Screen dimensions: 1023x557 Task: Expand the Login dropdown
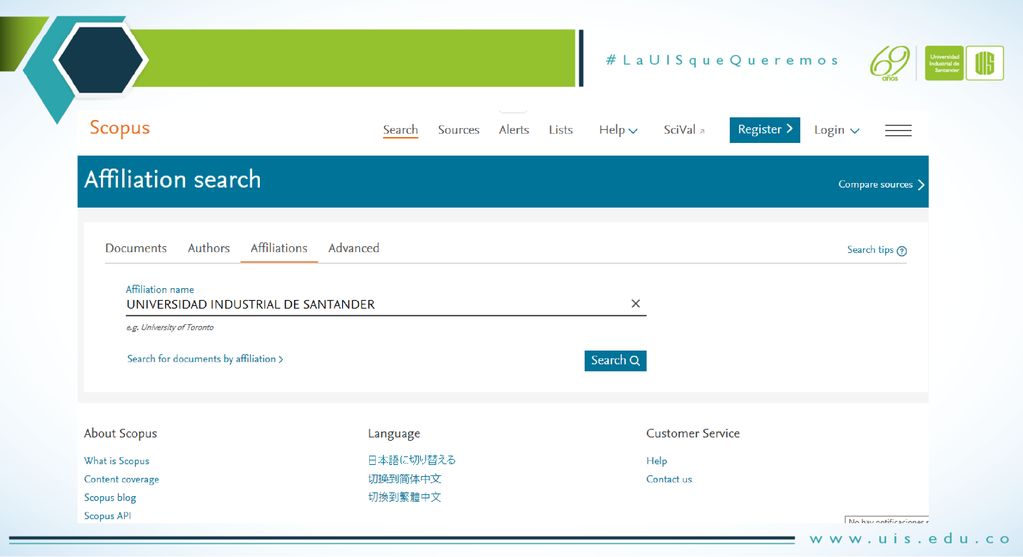click(x=836, y=130)
